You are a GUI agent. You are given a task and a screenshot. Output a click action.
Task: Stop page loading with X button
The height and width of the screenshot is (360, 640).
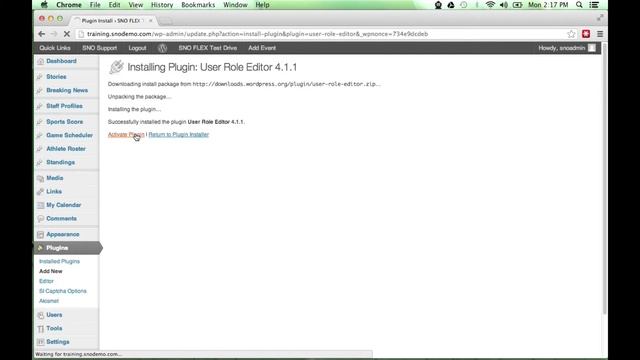click(67, 34)
